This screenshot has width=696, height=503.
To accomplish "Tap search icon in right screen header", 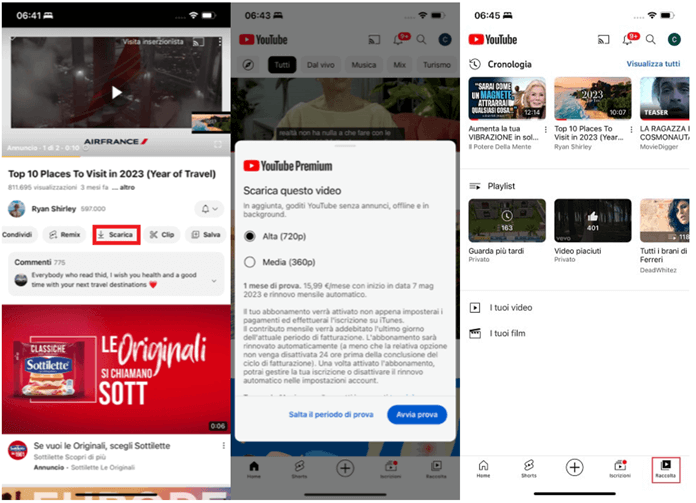I will point(651,40).
